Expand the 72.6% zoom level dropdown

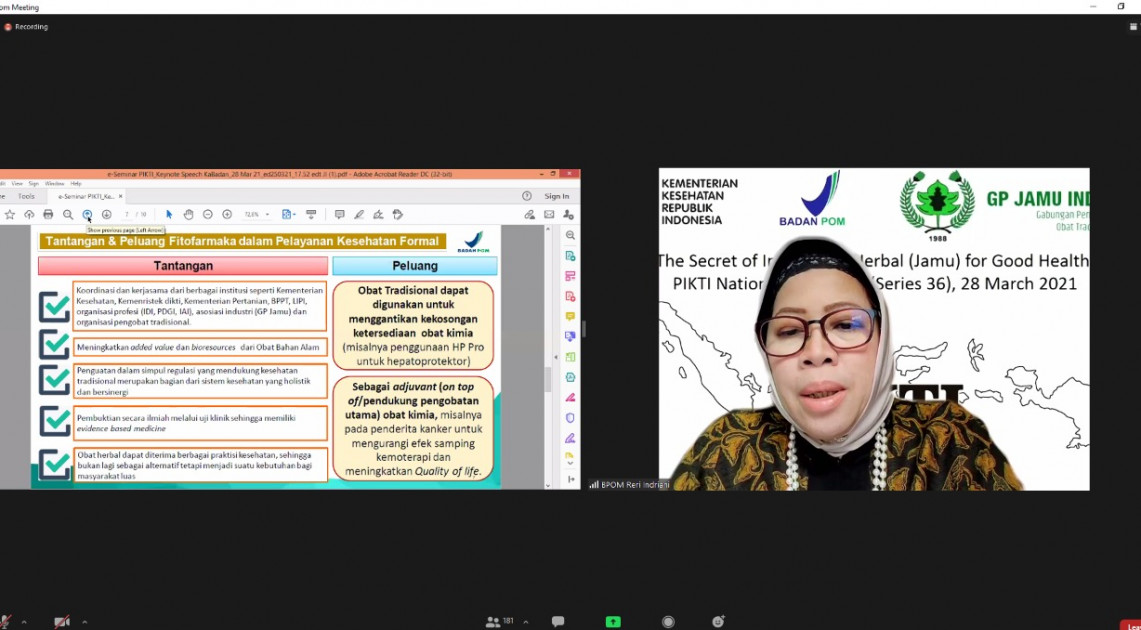(x=267, y=215)
